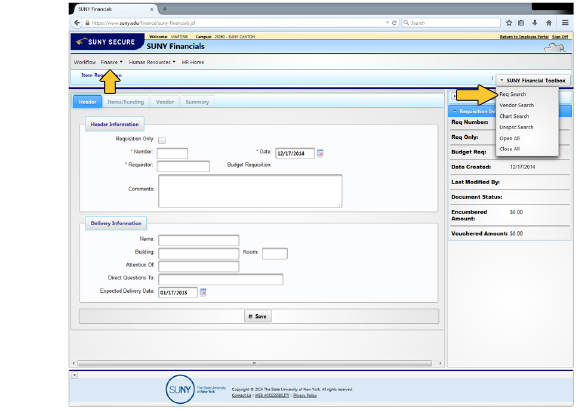Screen dimensions: 580x410
Task: Open the browser downloads arrow icon
Action: coord(535,23)
